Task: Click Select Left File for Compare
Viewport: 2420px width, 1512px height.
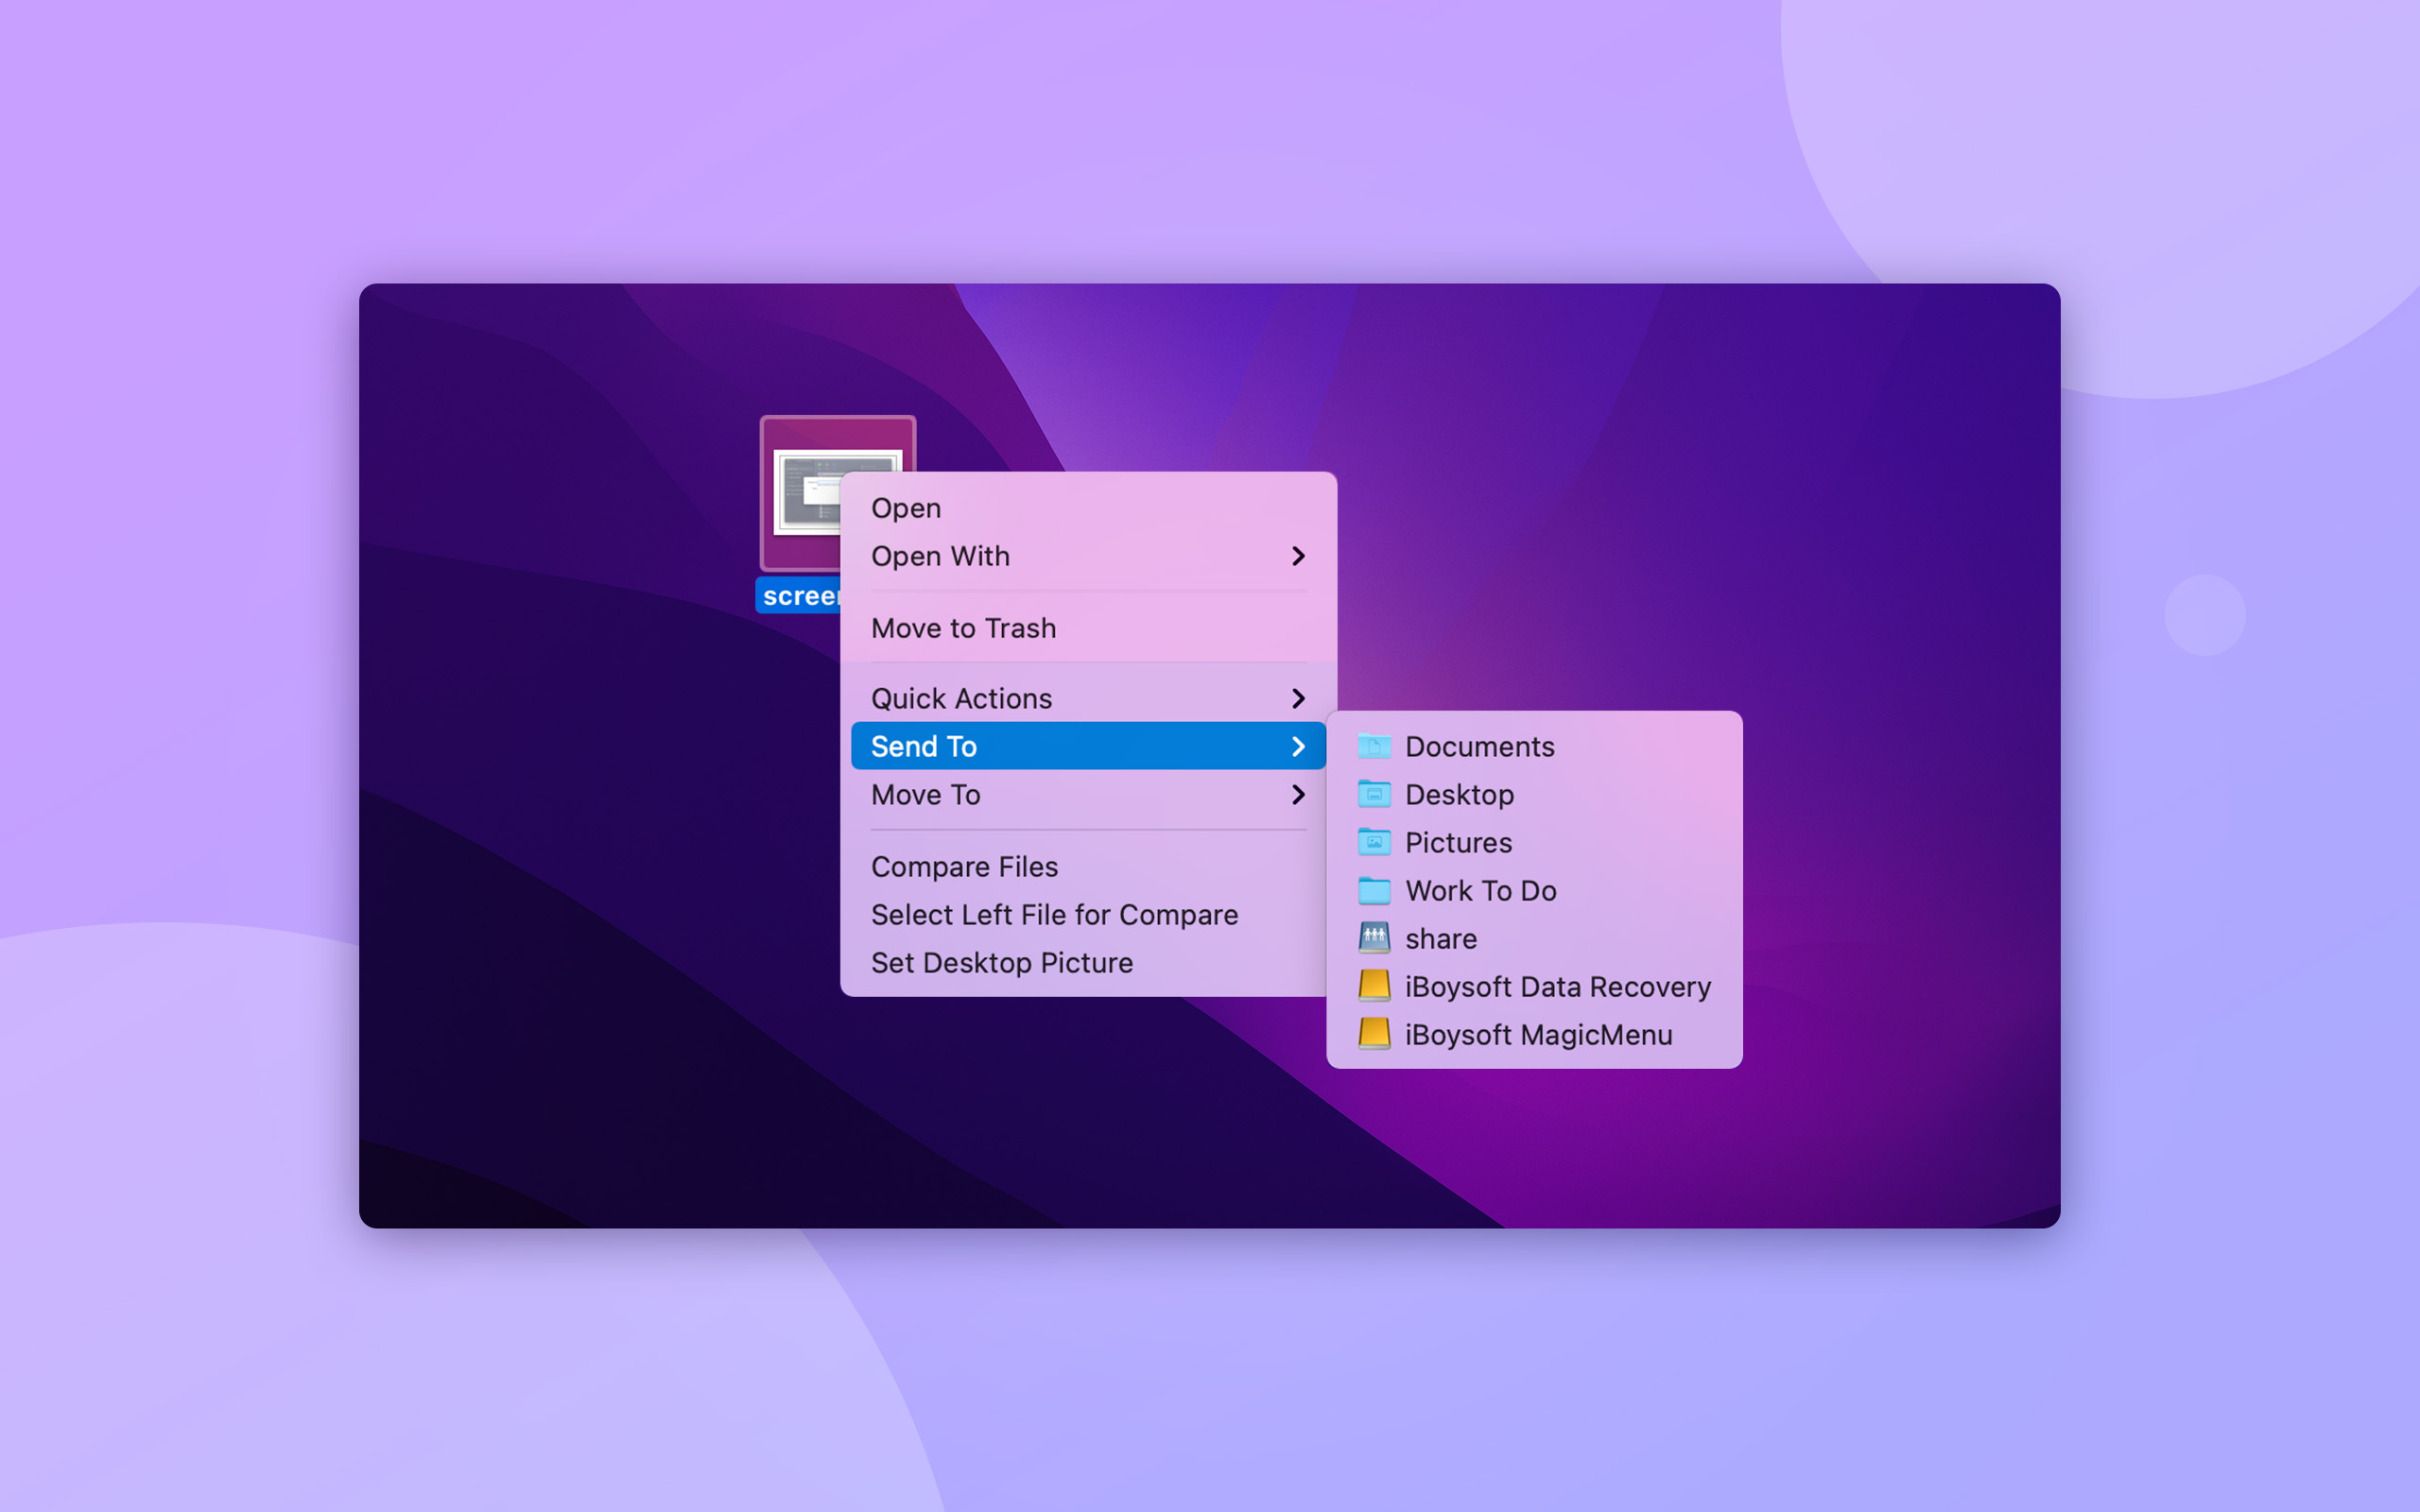Action: (1088, 914)
